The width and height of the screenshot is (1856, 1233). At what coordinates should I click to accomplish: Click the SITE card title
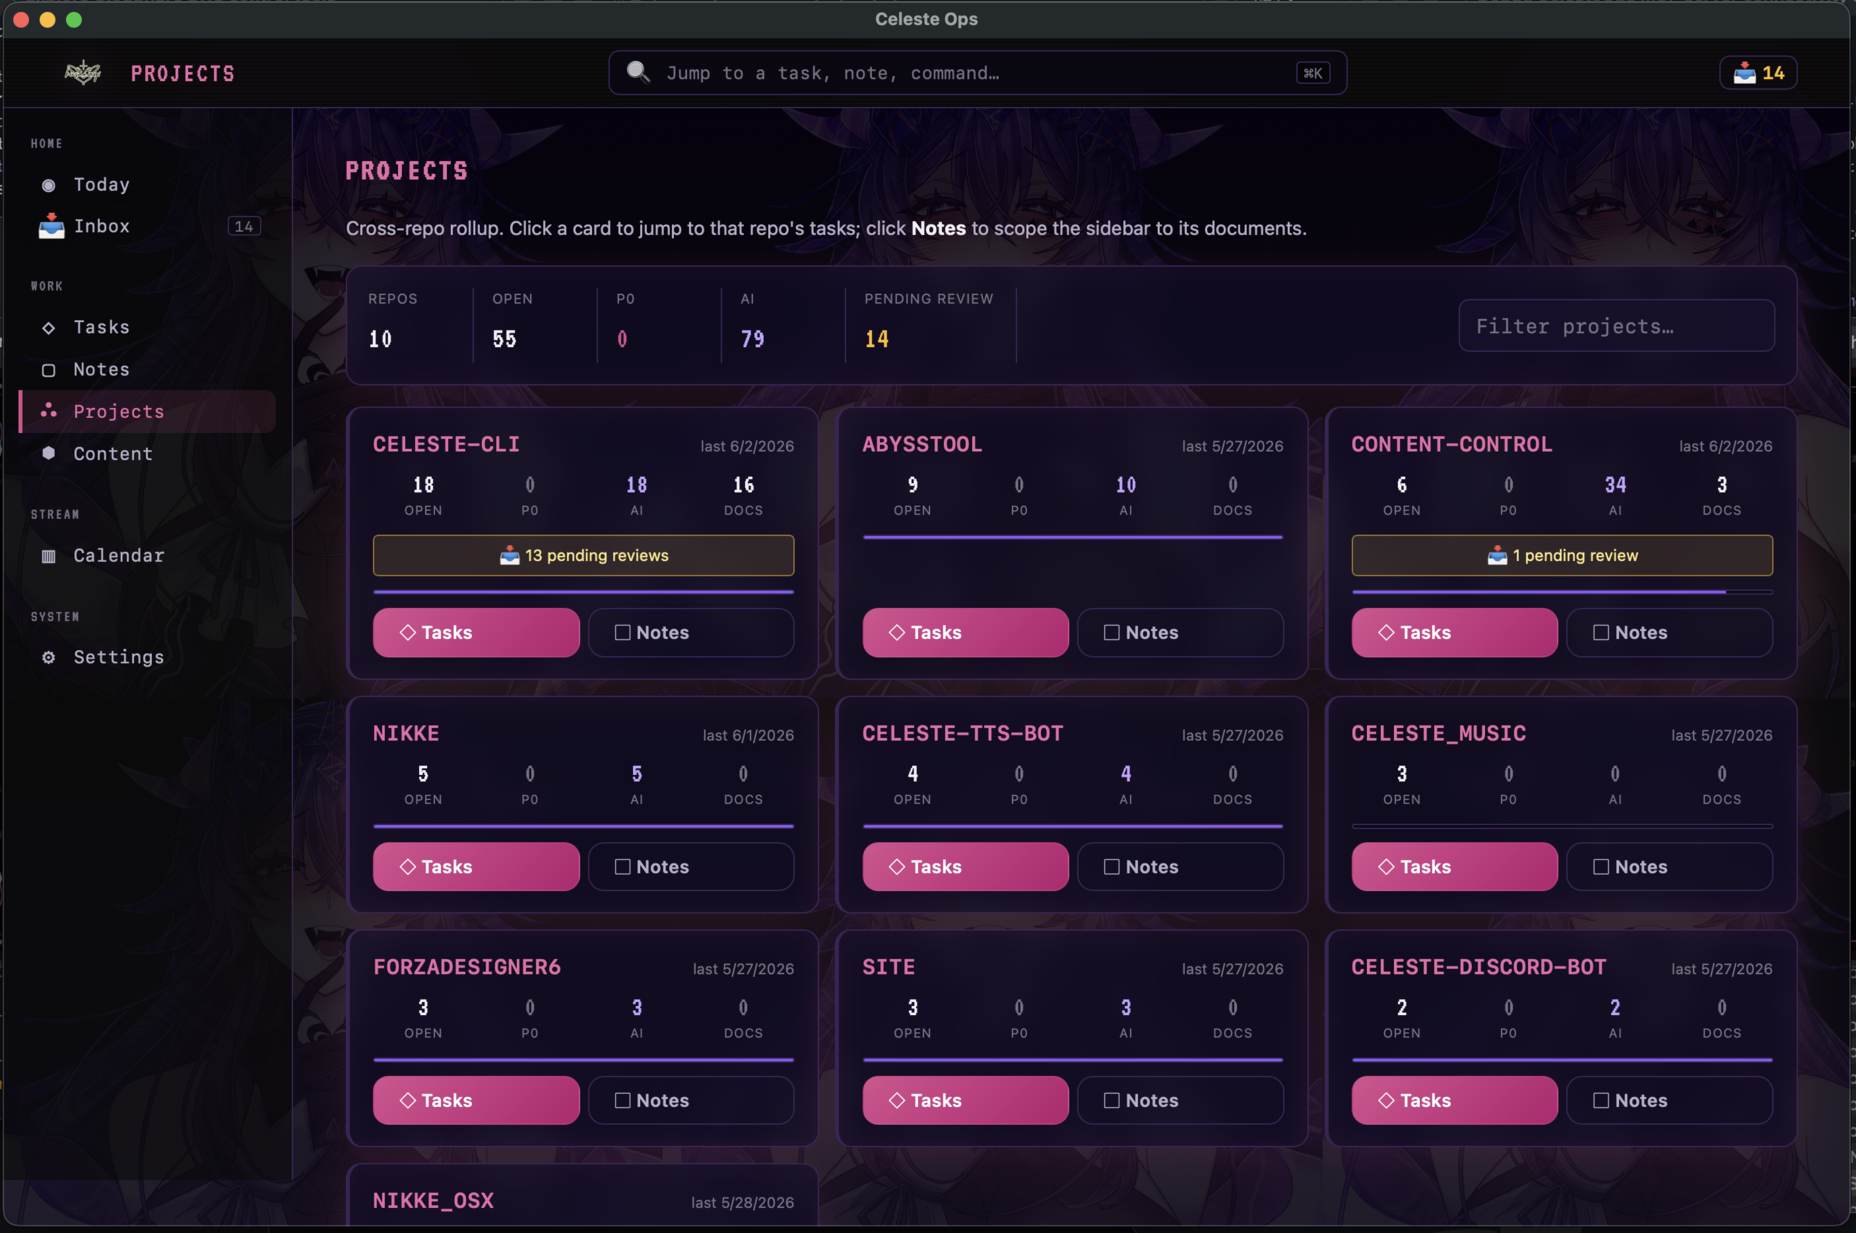[889, 967]
